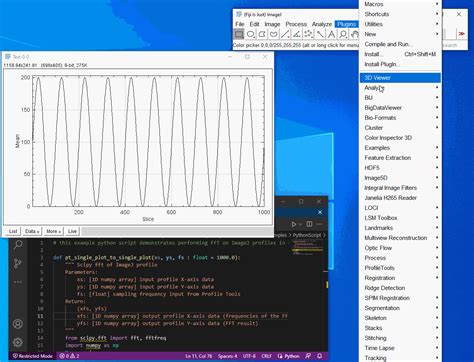Expand the BigDataViewer submenu
The height and width of the screenshot is (362, 474).
pyautogui.click(x=400, y=108)
